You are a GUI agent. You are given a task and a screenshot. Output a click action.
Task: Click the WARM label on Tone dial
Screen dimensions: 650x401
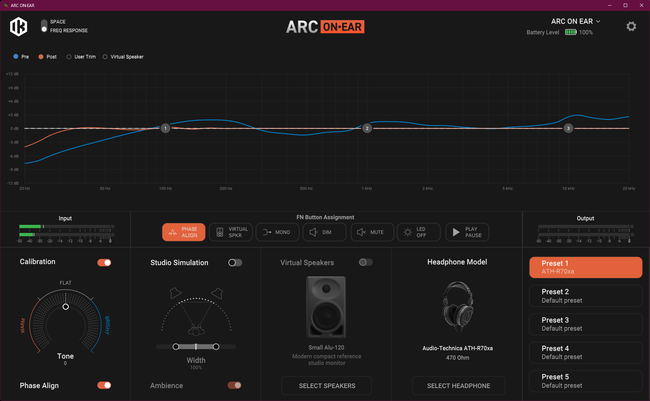click(23, 326)
